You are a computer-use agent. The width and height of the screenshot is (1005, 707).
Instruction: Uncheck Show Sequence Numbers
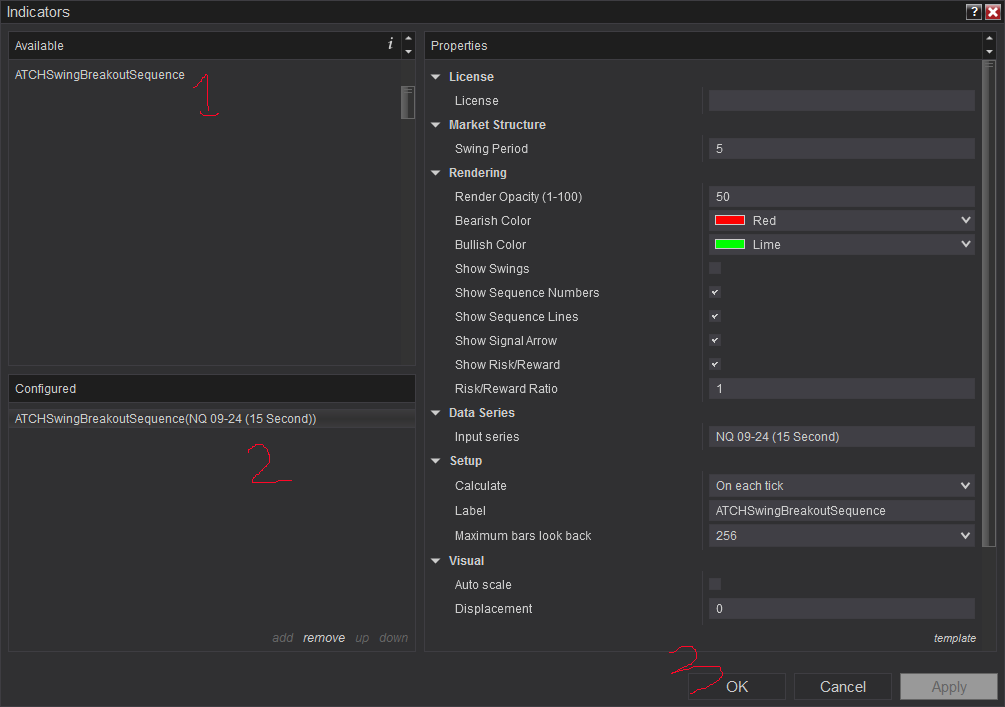pyautogui.click(x=715, y=292)
